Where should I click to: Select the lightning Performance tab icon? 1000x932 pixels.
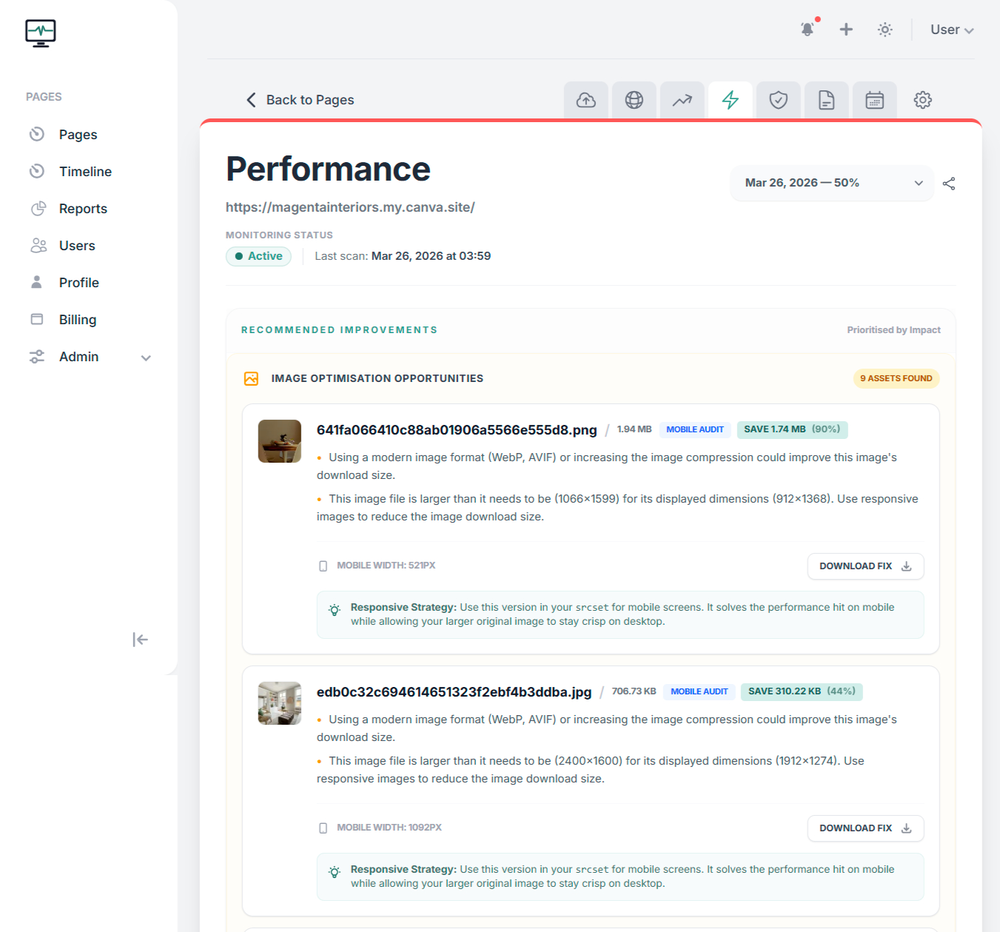[730, 99]
